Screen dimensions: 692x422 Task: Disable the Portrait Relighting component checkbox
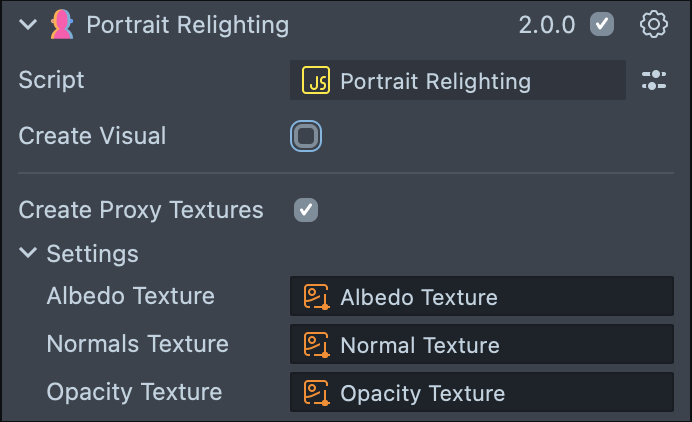point(602,25)
